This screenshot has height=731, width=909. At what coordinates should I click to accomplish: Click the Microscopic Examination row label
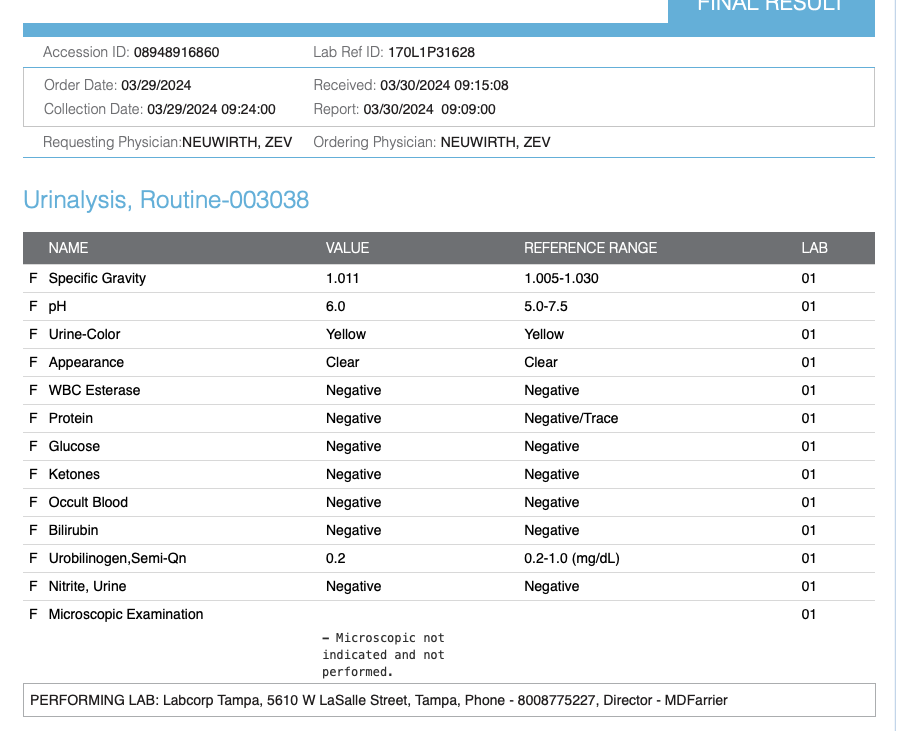(125, 614)
